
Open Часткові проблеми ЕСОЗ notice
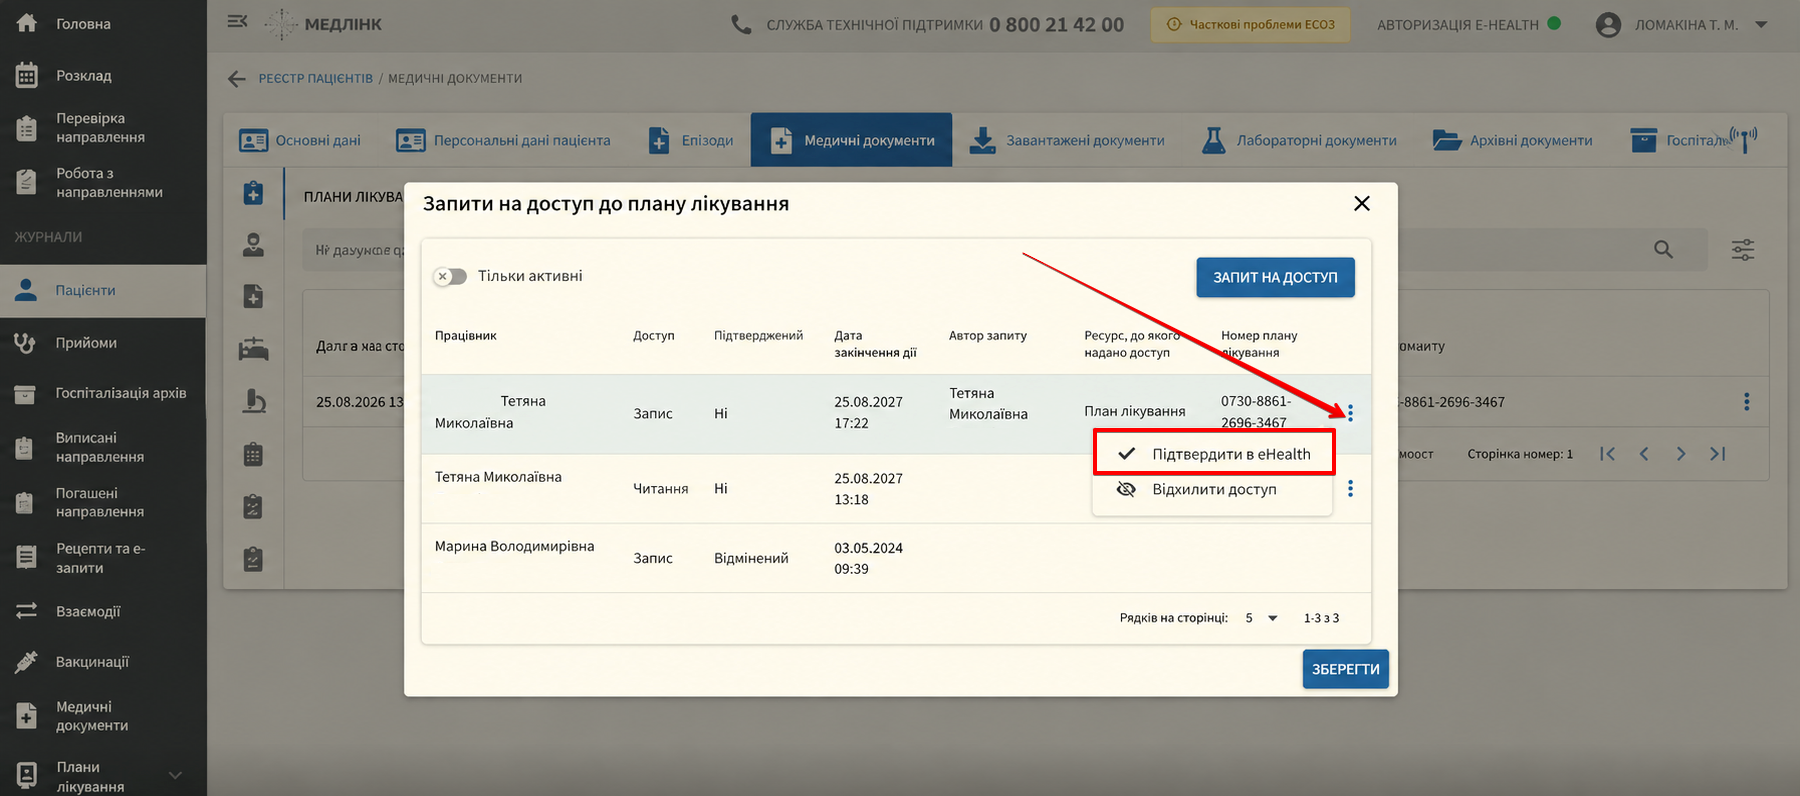(1250, 24)
